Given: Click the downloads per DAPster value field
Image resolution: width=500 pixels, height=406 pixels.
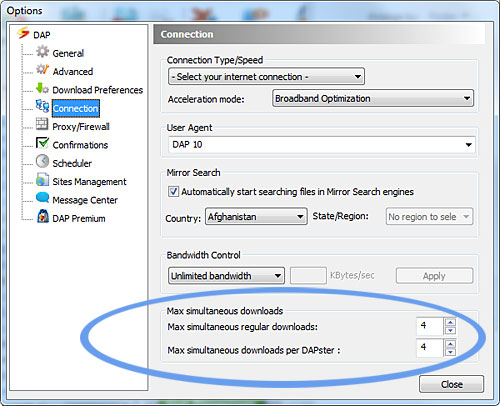Looking at the screenshot, I should tap(430, 348).
